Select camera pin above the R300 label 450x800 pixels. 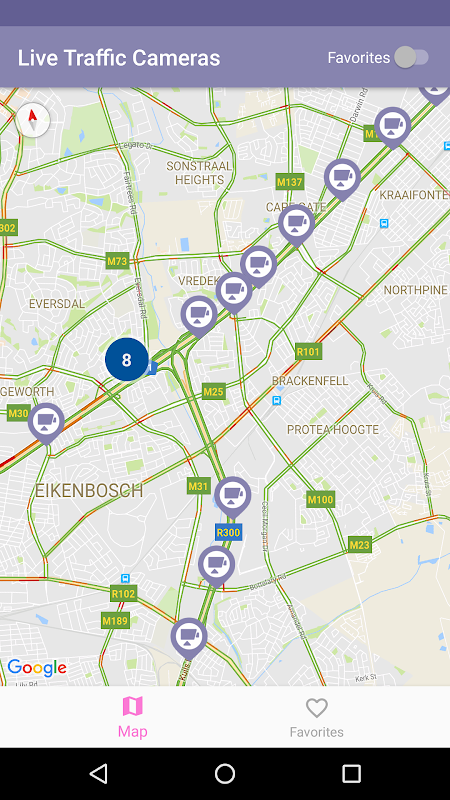pos(233,496)
